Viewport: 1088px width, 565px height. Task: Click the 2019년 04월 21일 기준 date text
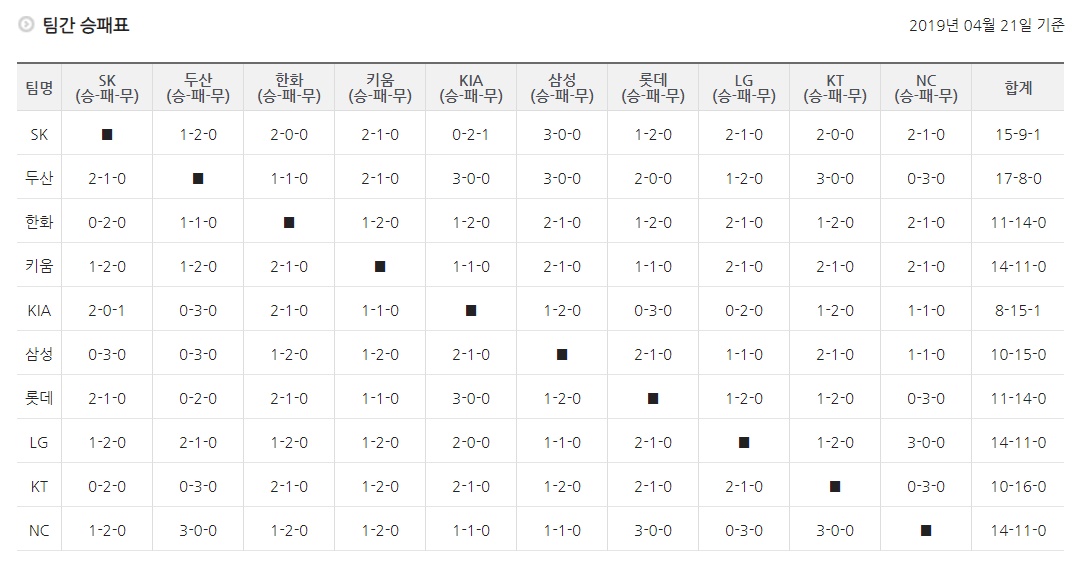click(x=986, y=26)
